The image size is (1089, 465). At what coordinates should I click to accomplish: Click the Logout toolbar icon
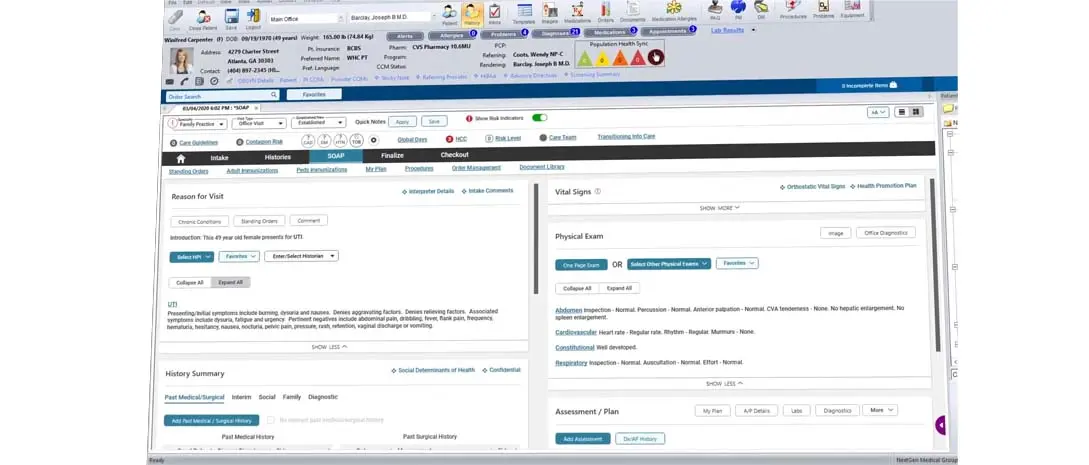tap(253, 18)
